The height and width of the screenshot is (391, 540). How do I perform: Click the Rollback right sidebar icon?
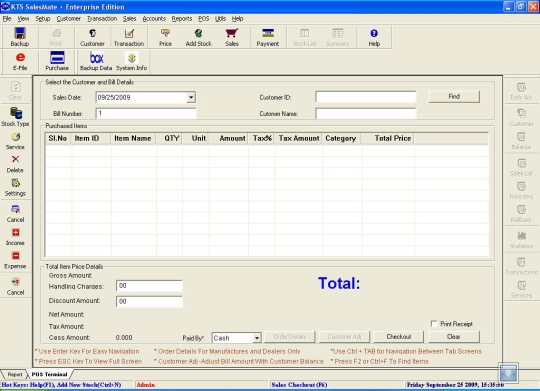(x=521, y=214)
